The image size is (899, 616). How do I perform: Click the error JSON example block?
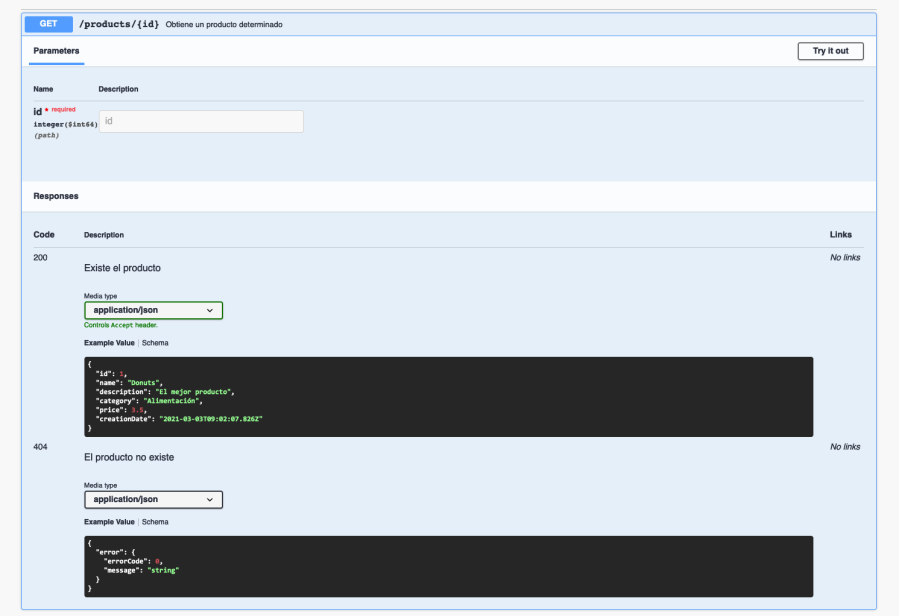click(x=448, y=564)
